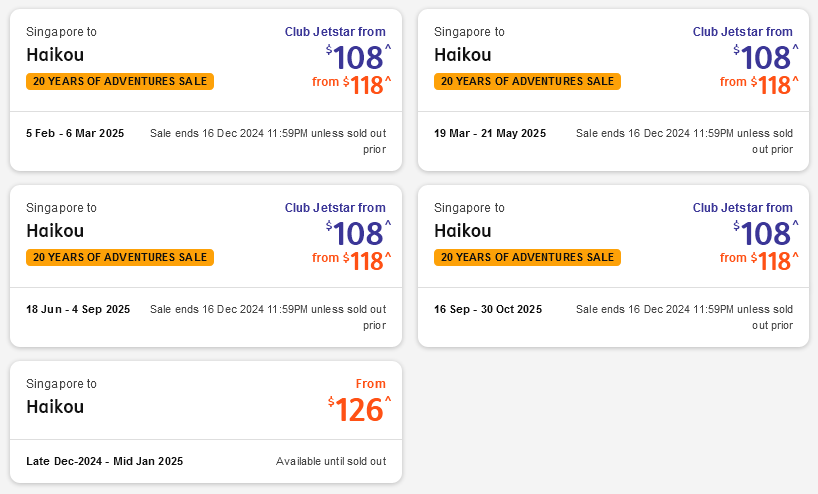
Task: Click the Late Dec-2024 - Mid Jan 2025 dates
Action: tap(105, 461)
